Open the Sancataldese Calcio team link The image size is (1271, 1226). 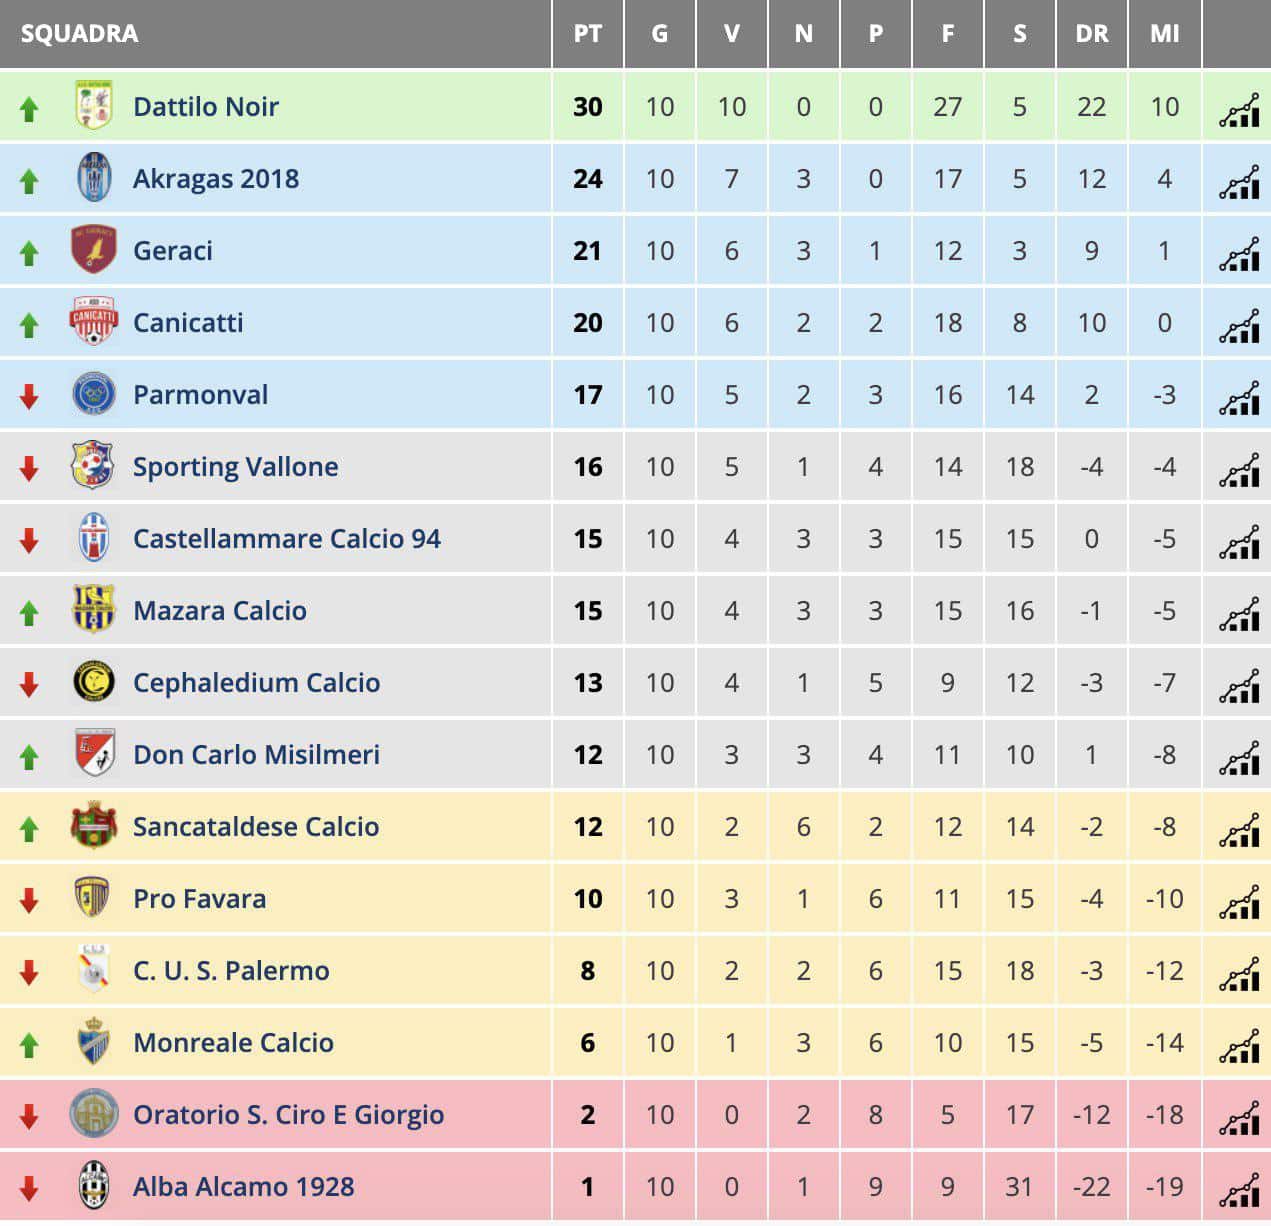click(x=256, y=827)
